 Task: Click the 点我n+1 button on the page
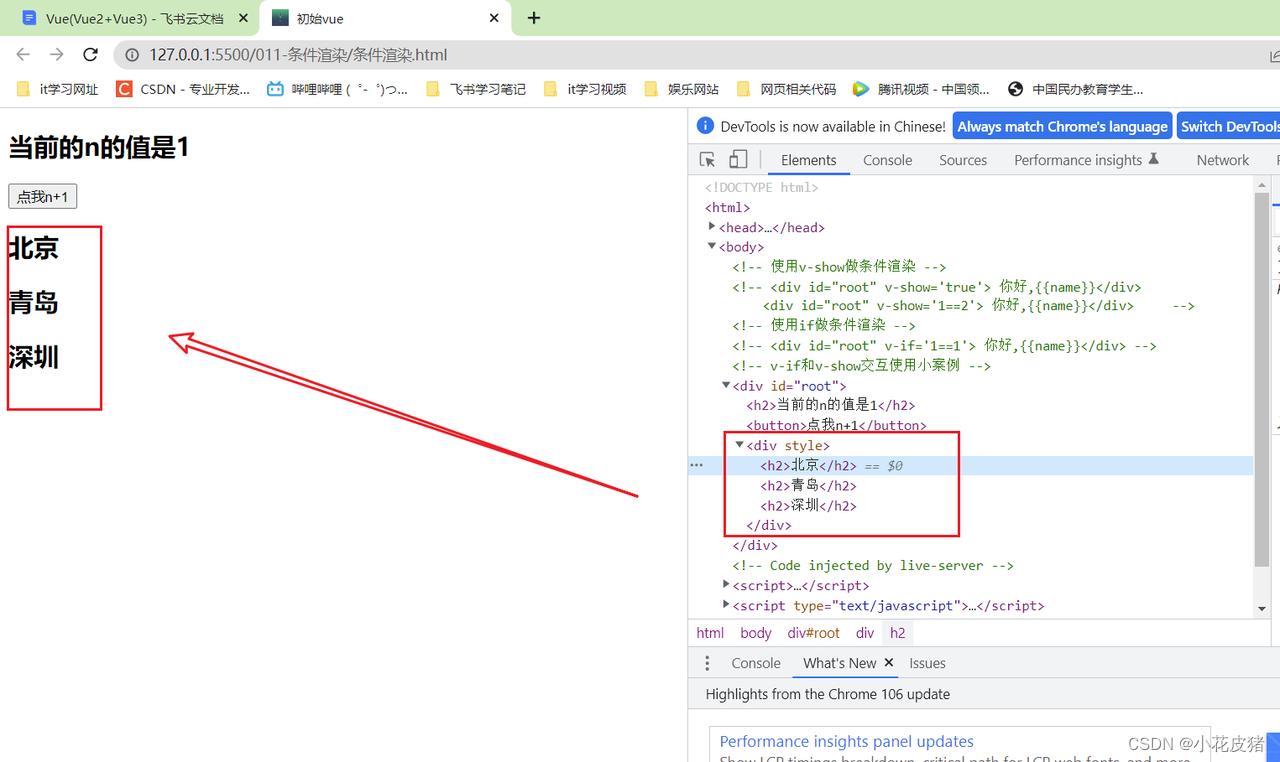point(42,197)
